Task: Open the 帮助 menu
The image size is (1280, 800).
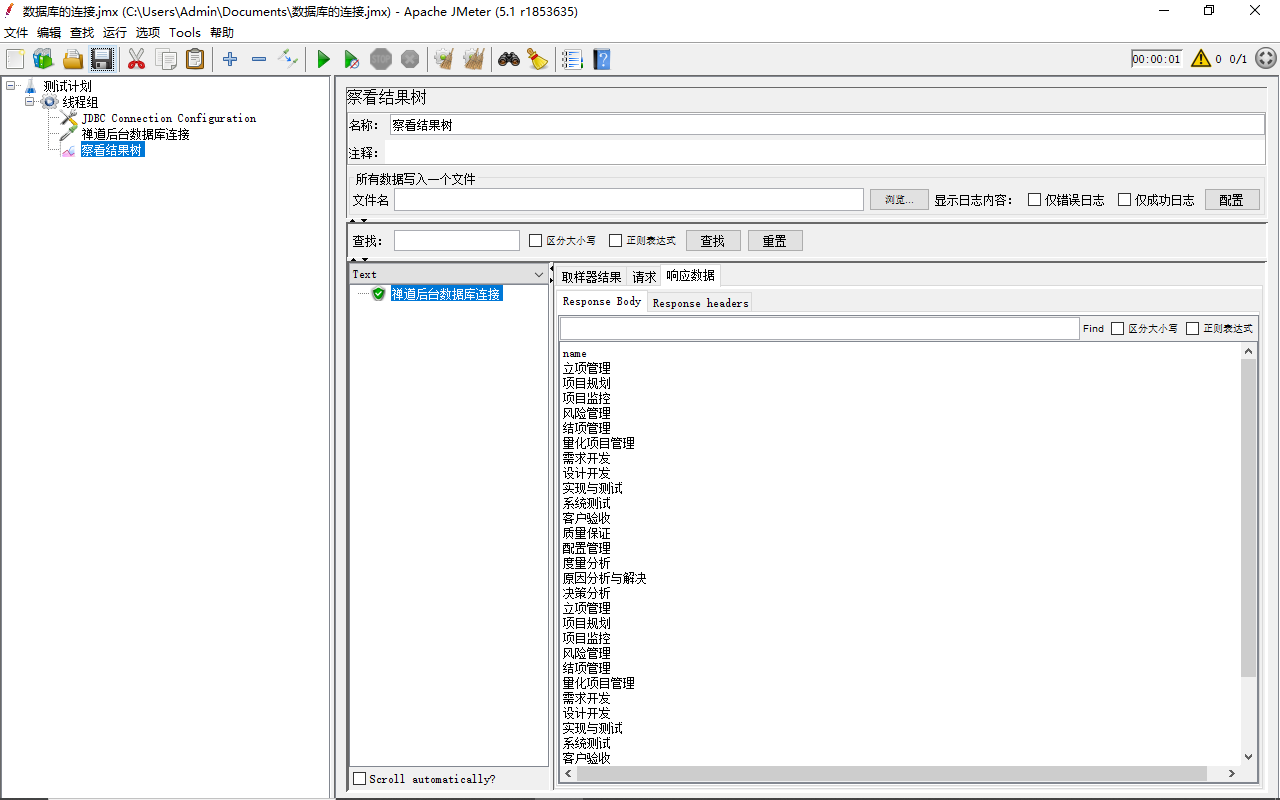Action: 222,33
